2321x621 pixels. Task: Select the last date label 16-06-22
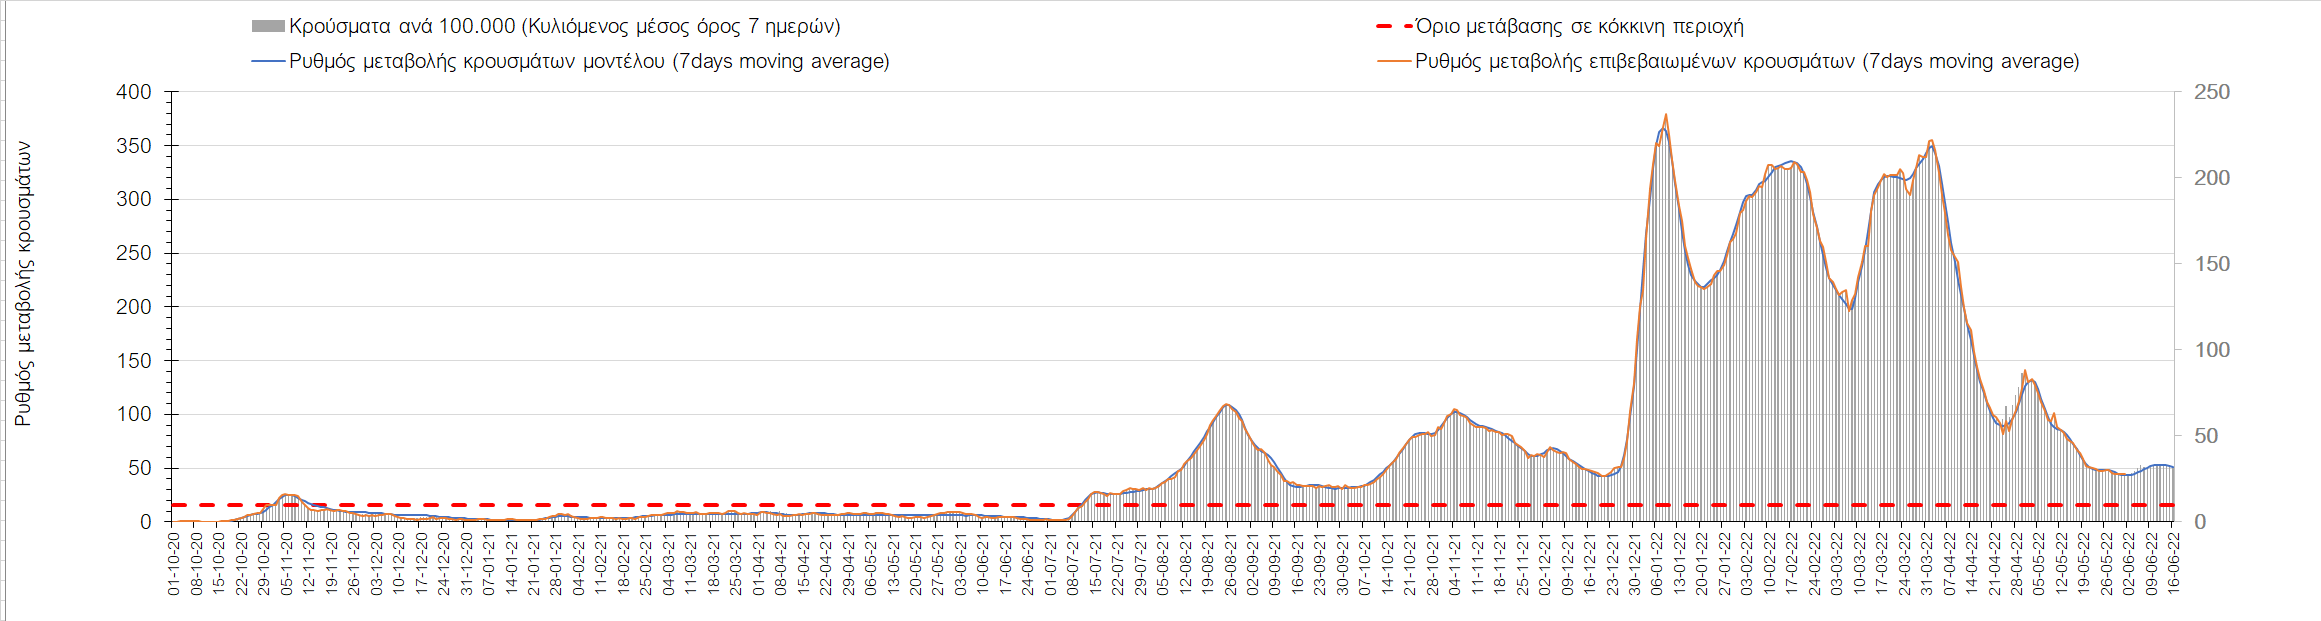[x=2173, y=564]
